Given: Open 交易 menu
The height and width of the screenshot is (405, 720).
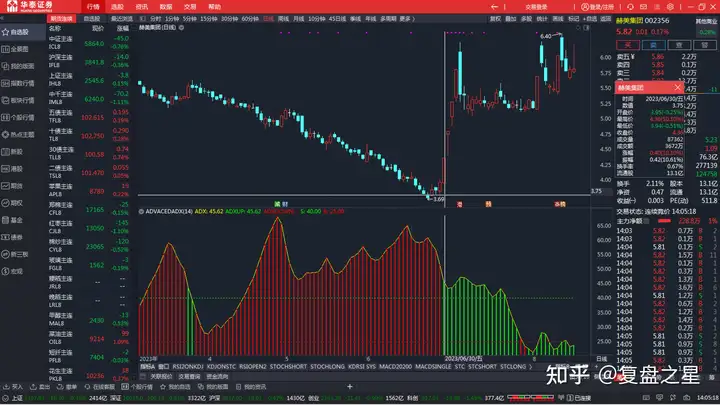Looking at the screenshot, I should [190, 7].
